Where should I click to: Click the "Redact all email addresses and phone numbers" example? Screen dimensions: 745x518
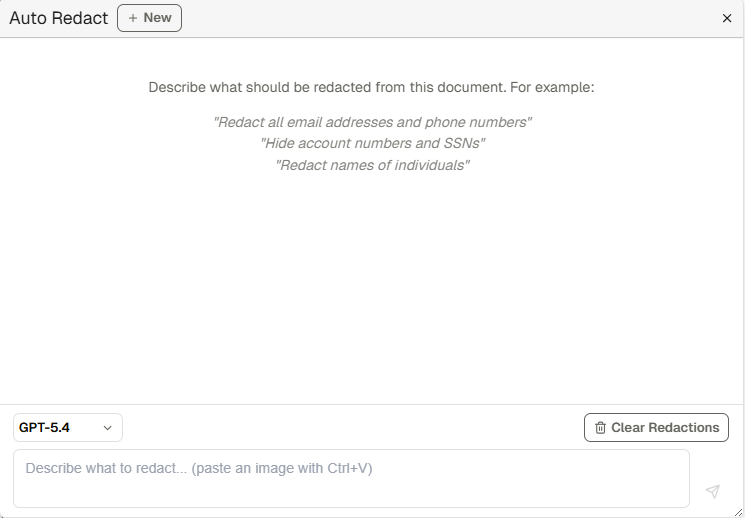(x=372, y=122)
